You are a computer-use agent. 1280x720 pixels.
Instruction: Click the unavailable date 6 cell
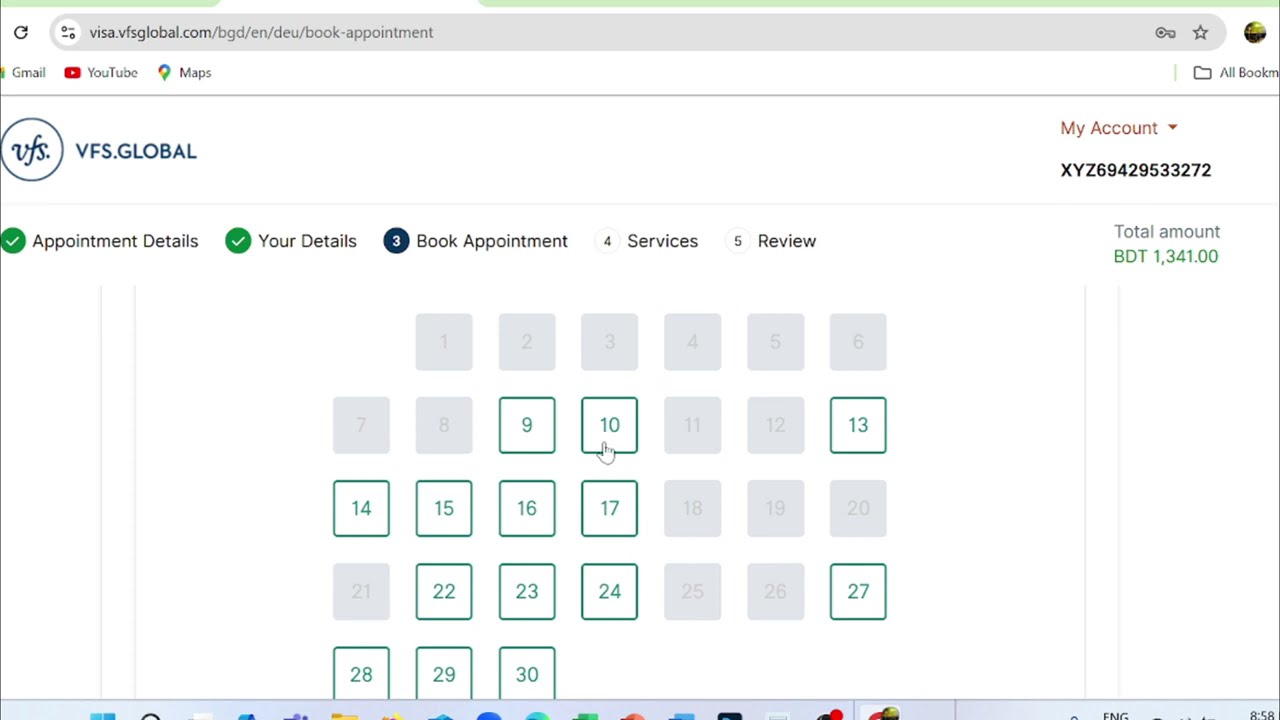pos(858,342)
